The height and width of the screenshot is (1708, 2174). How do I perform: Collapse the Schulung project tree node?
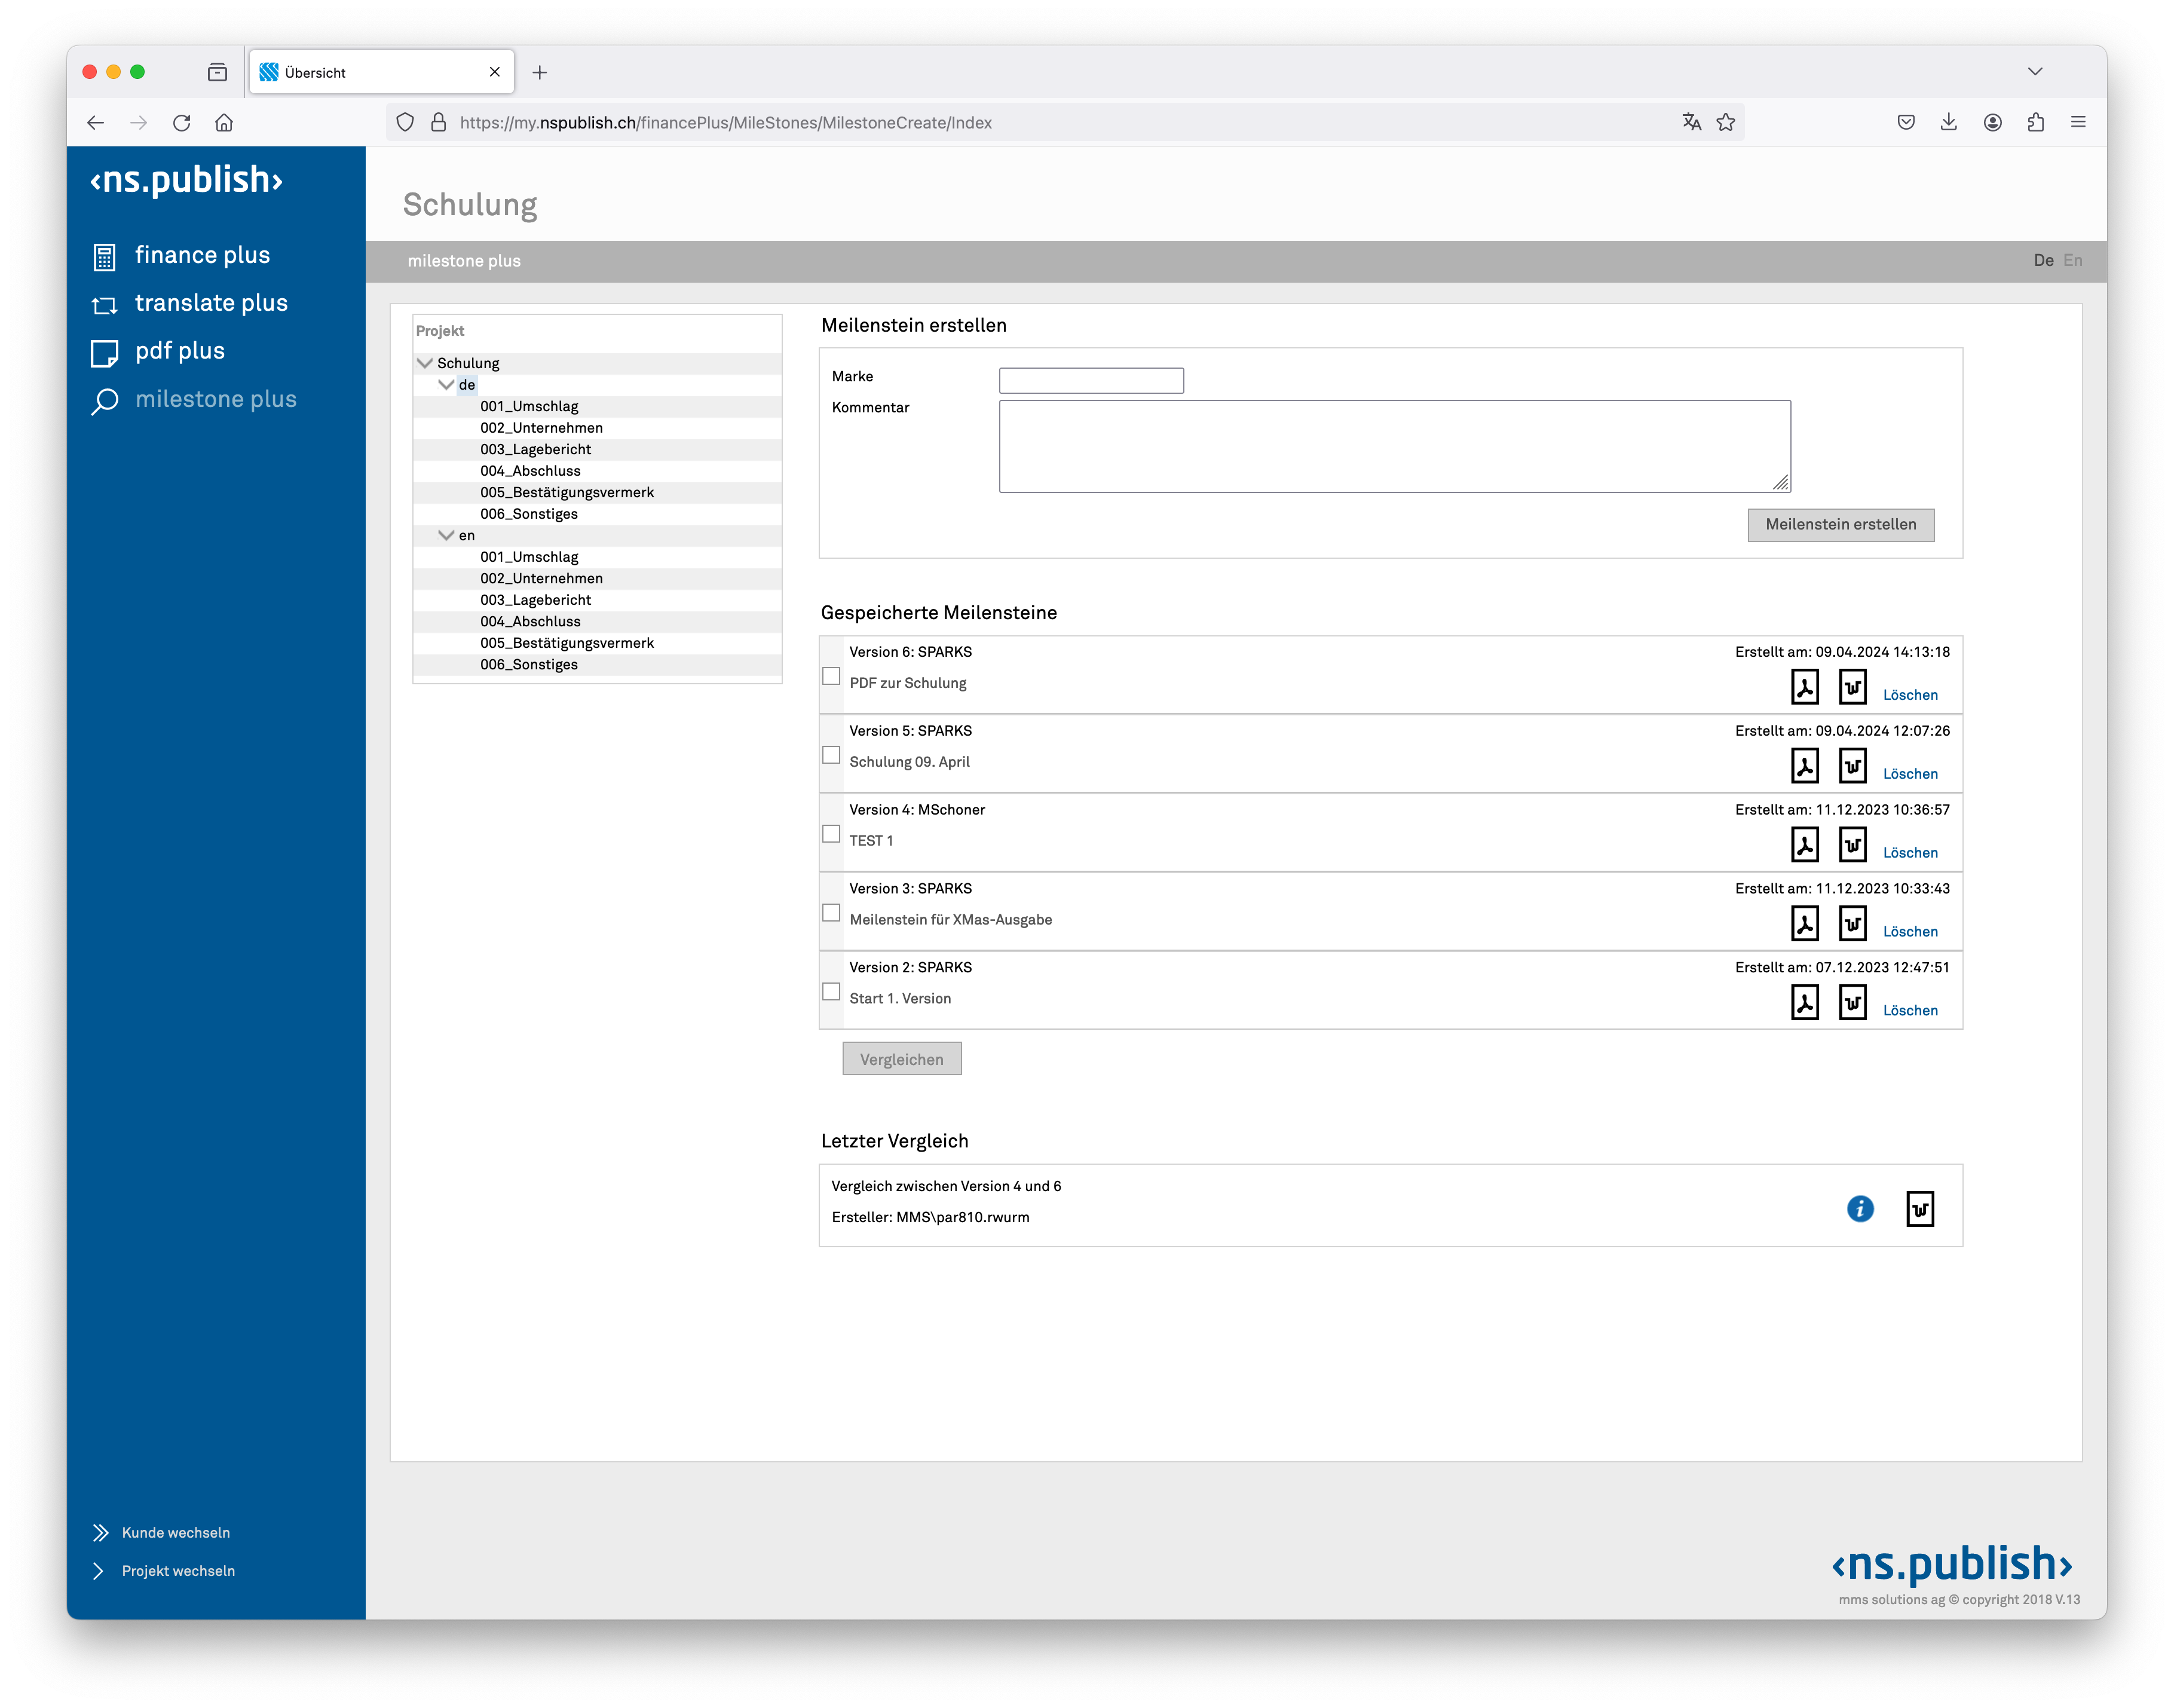pos(425,363)
